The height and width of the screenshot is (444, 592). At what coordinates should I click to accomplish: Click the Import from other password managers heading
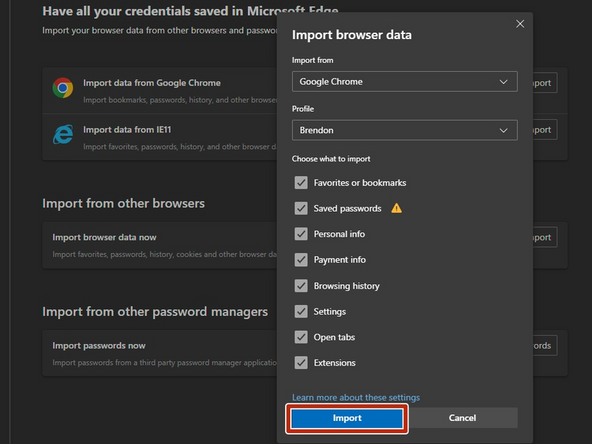[x=155, y=312]
